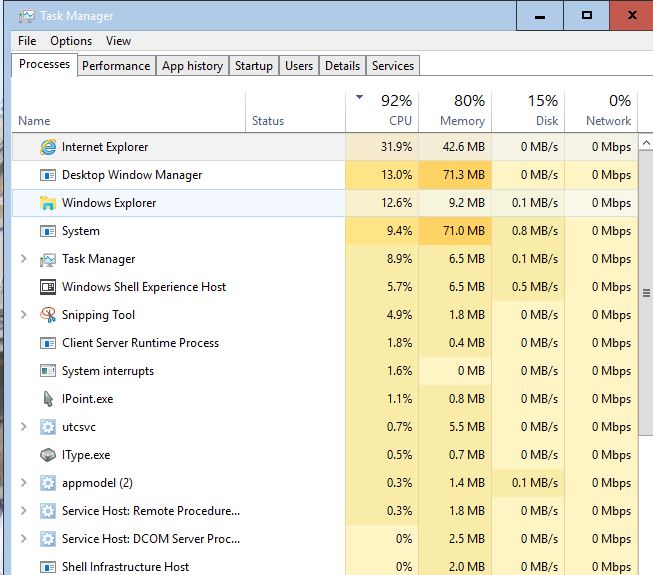The image size is (653, 575).
Task: Expand Service Host: Remote Procedure group
Action: (24, 511)
